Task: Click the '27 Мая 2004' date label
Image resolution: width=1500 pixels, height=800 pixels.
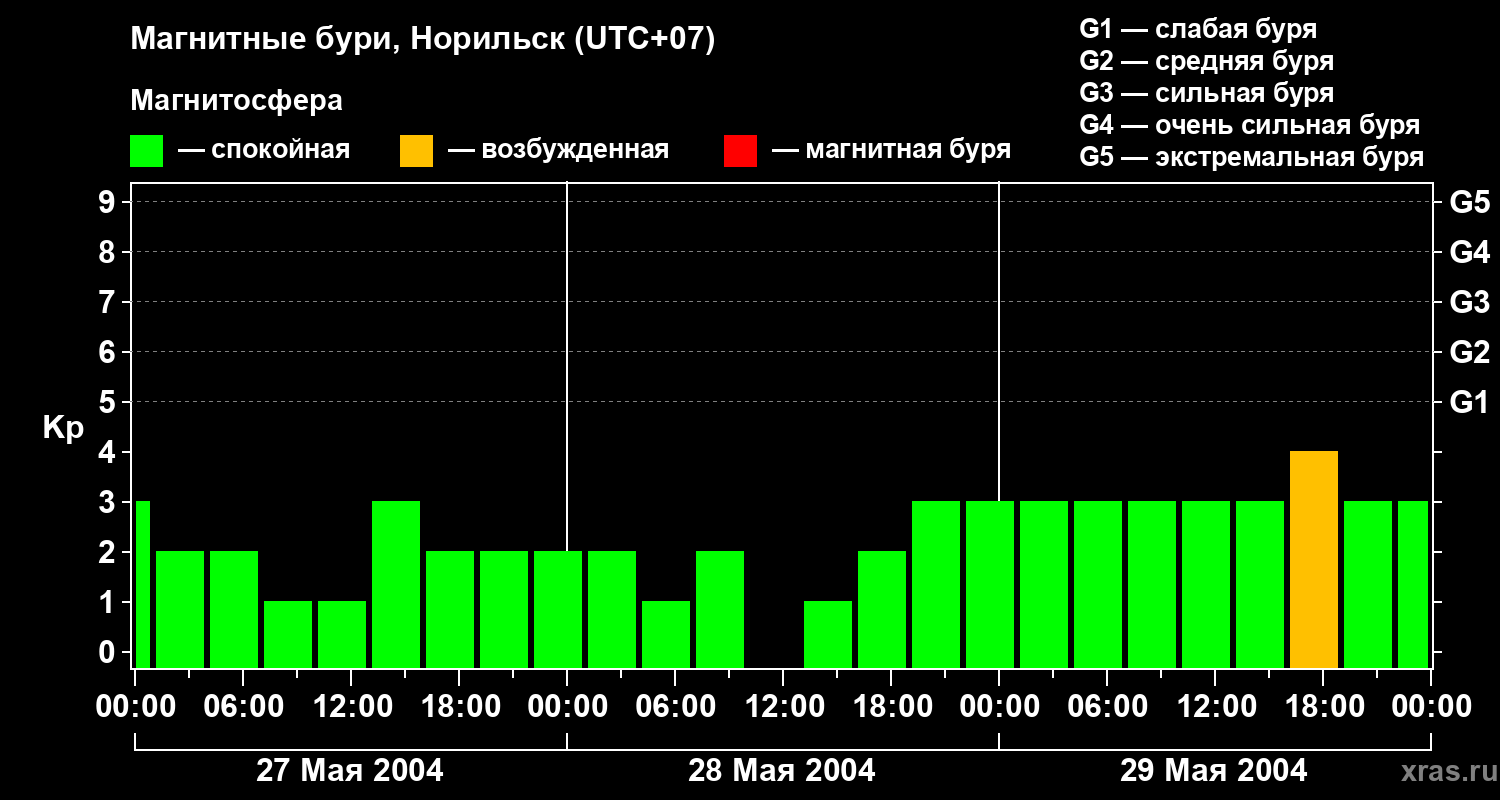Action: tap(350, 771)
